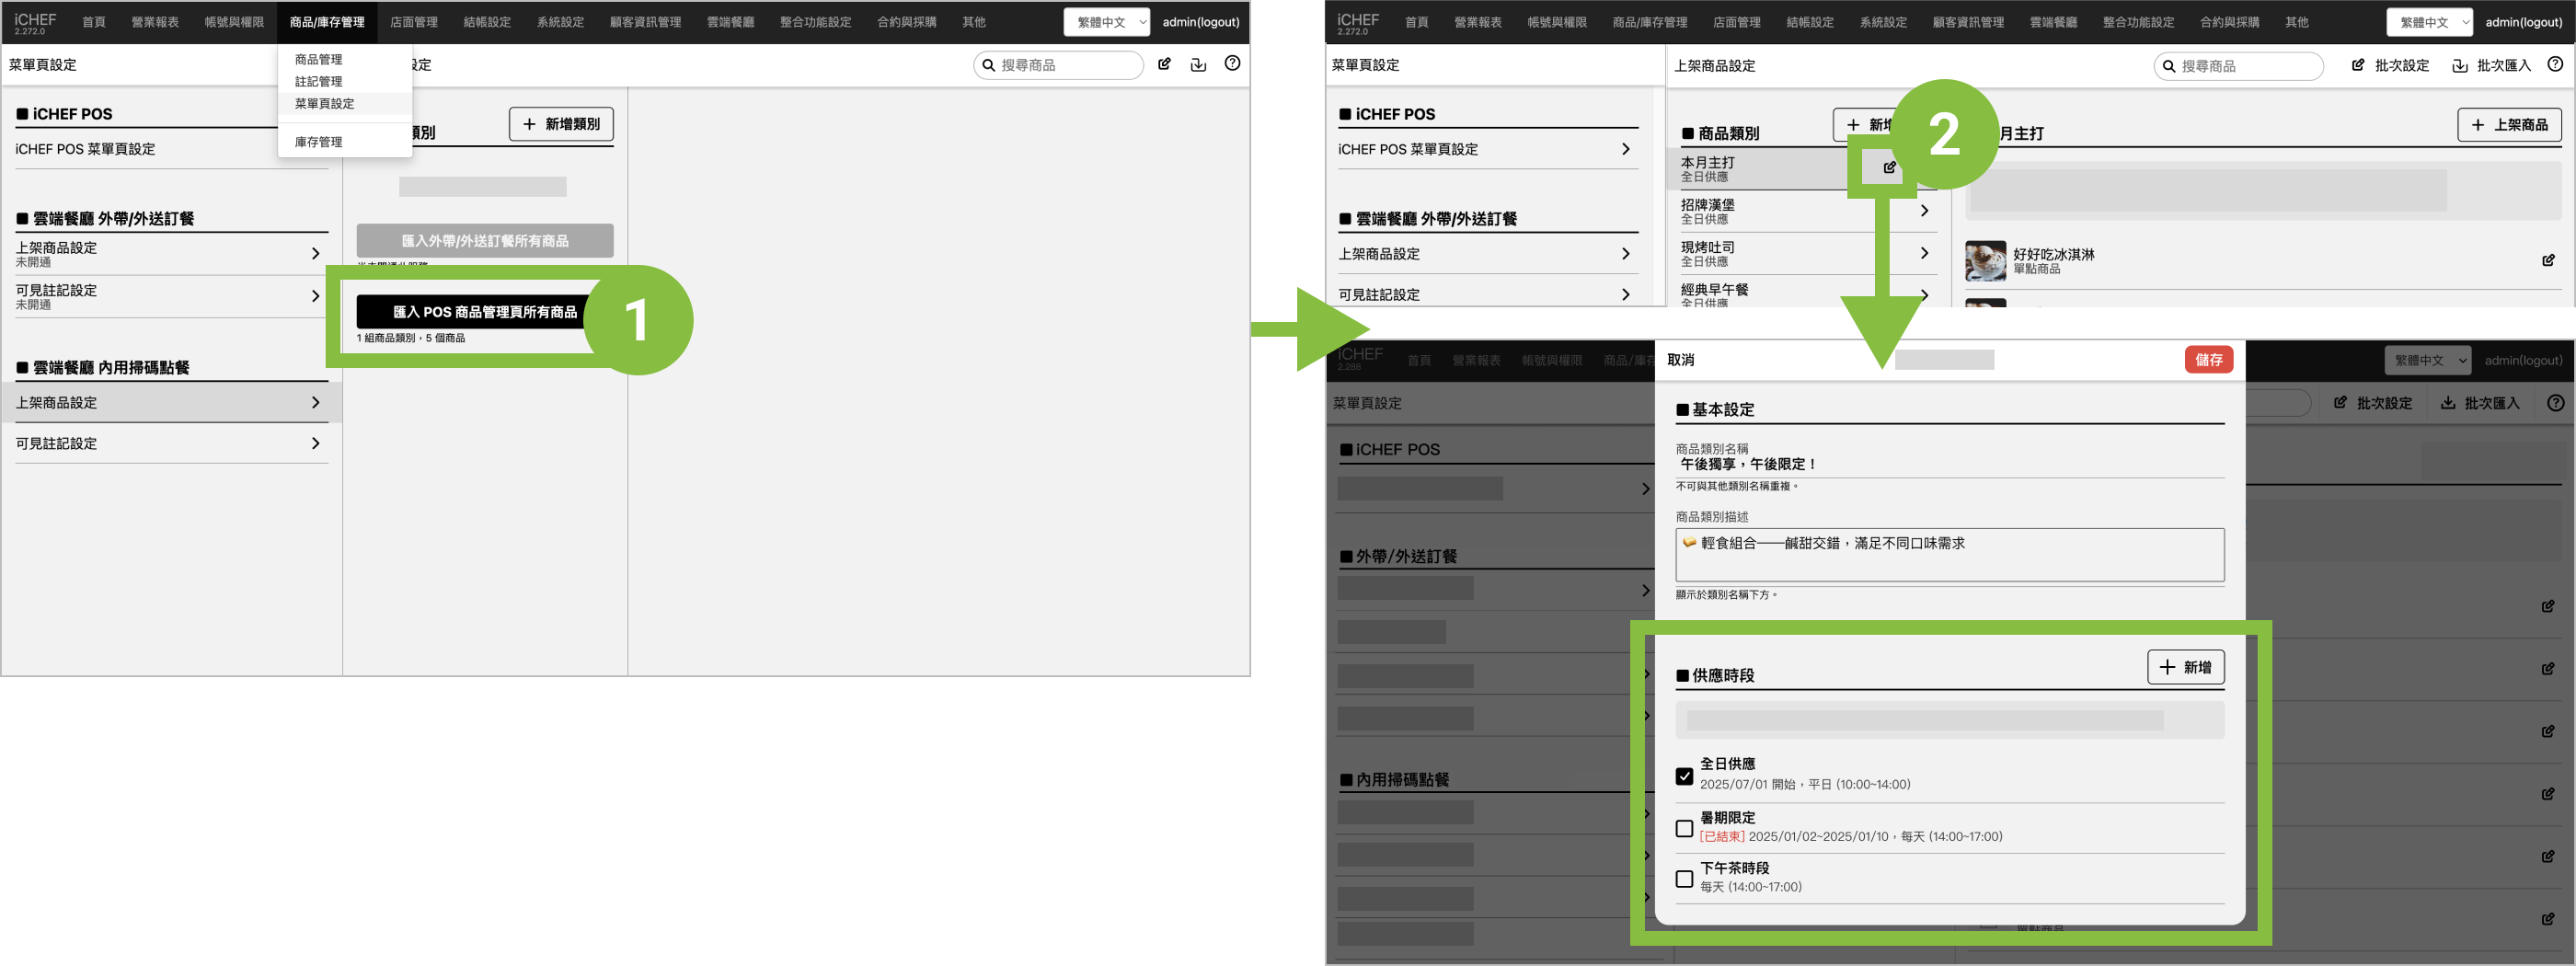This screenshot has width=2576, height=966.
Task: Click 取消 to cancel the dialog
Action: coord(1680,360)
